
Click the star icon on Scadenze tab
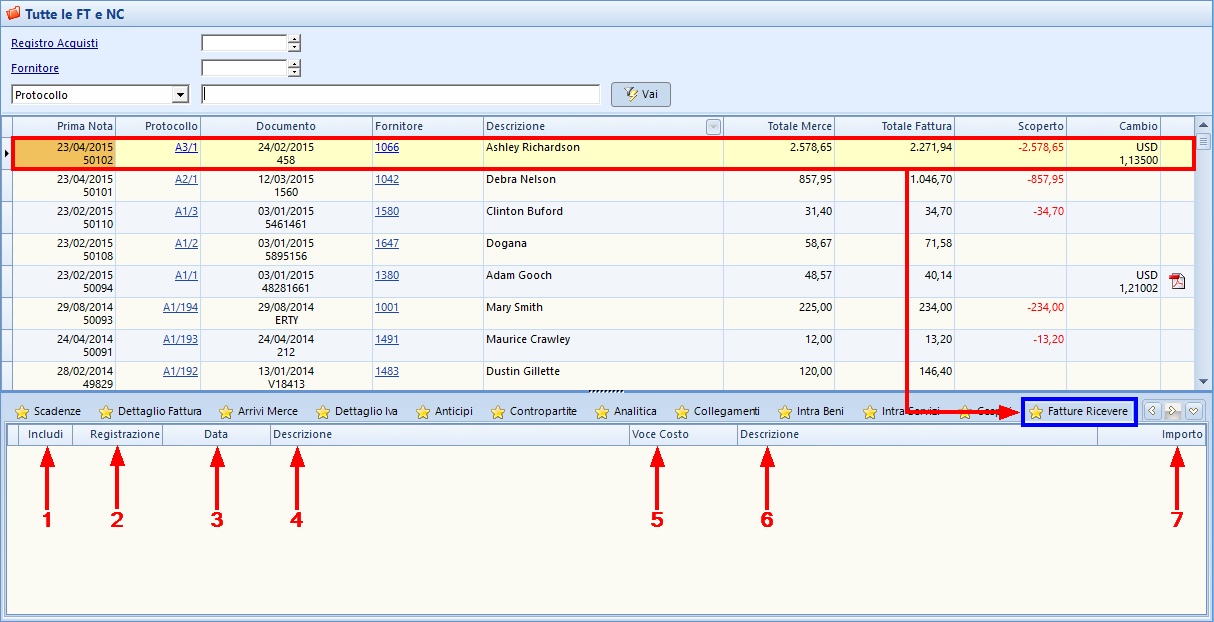click(22, 412)
